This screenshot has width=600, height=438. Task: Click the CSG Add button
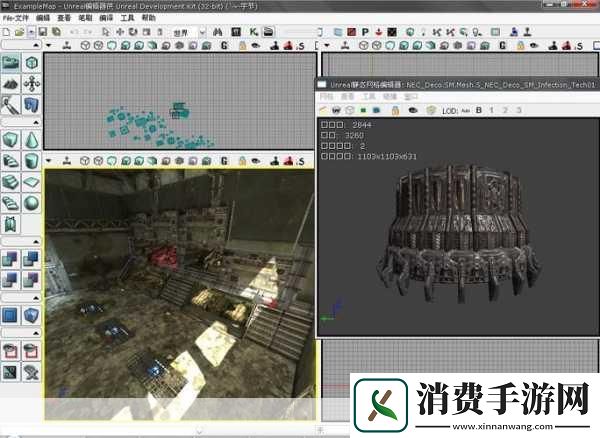(11, 259)
